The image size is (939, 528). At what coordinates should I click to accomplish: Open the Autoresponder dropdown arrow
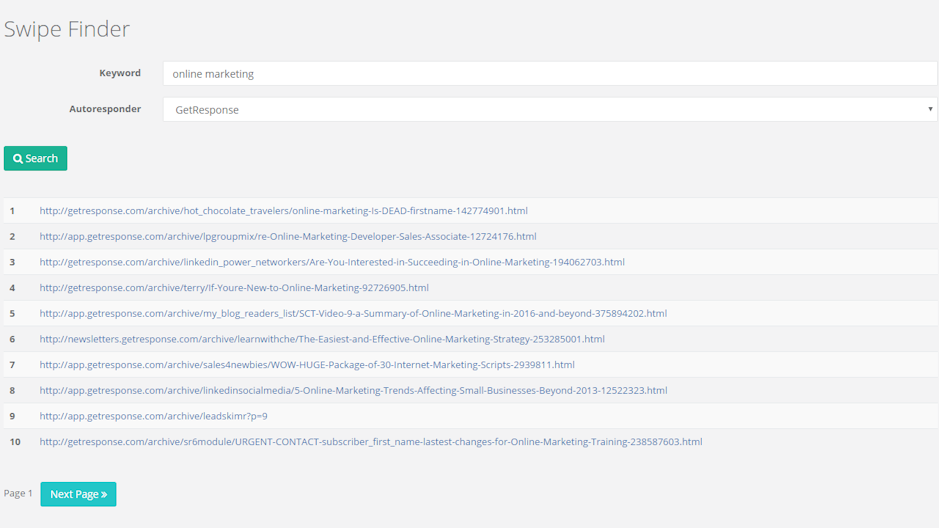(x=929, y=109)
